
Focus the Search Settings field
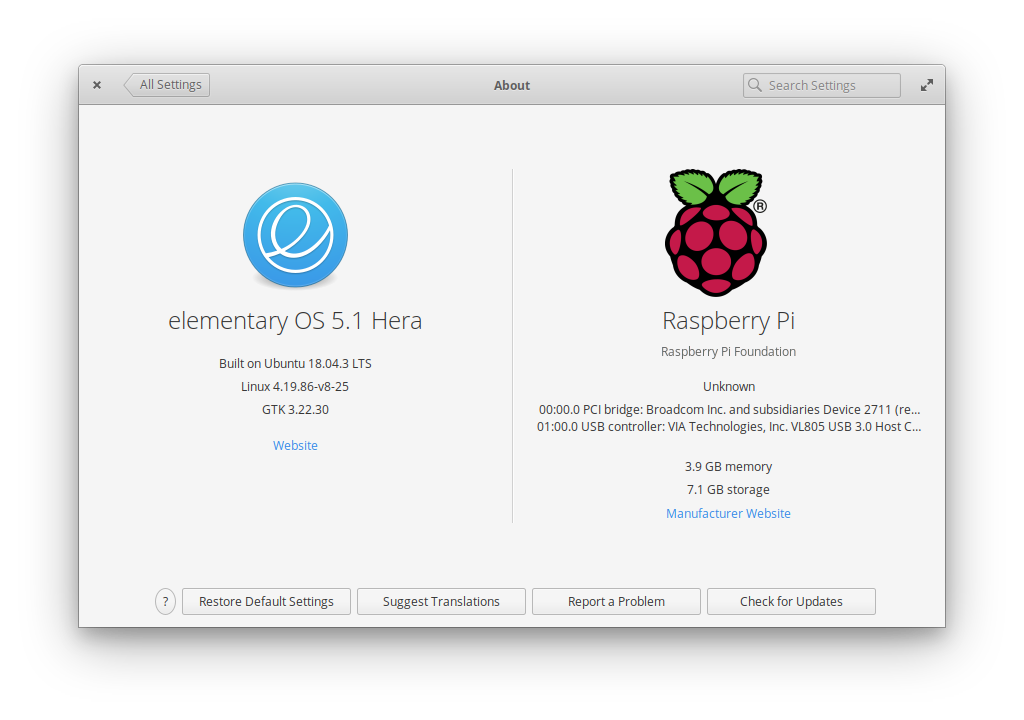click(828, 85)
